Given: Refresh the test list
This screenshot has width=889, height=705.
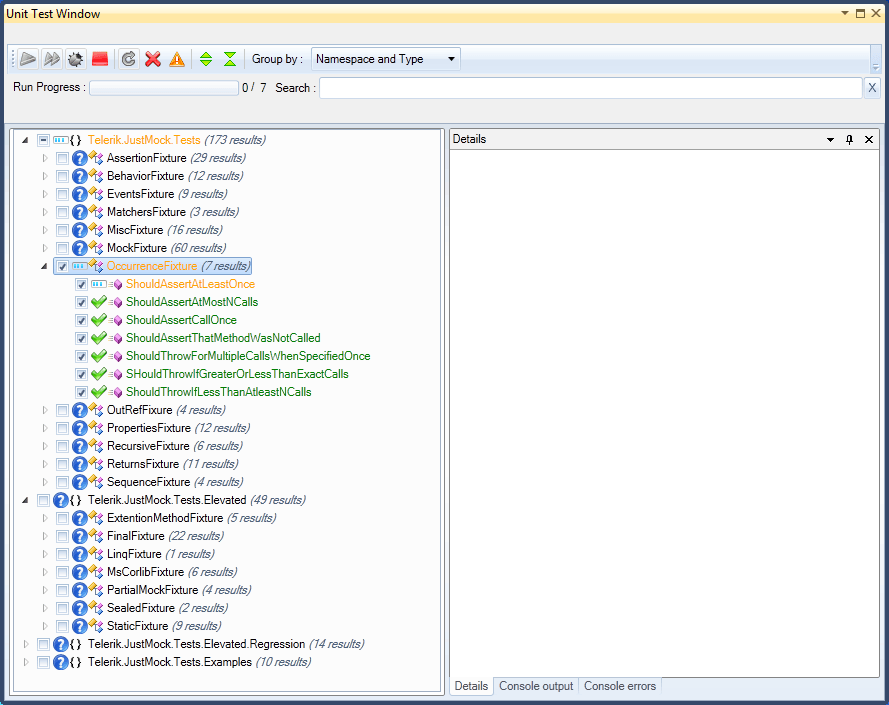Looking at the screenshot, I should [129, 59].
